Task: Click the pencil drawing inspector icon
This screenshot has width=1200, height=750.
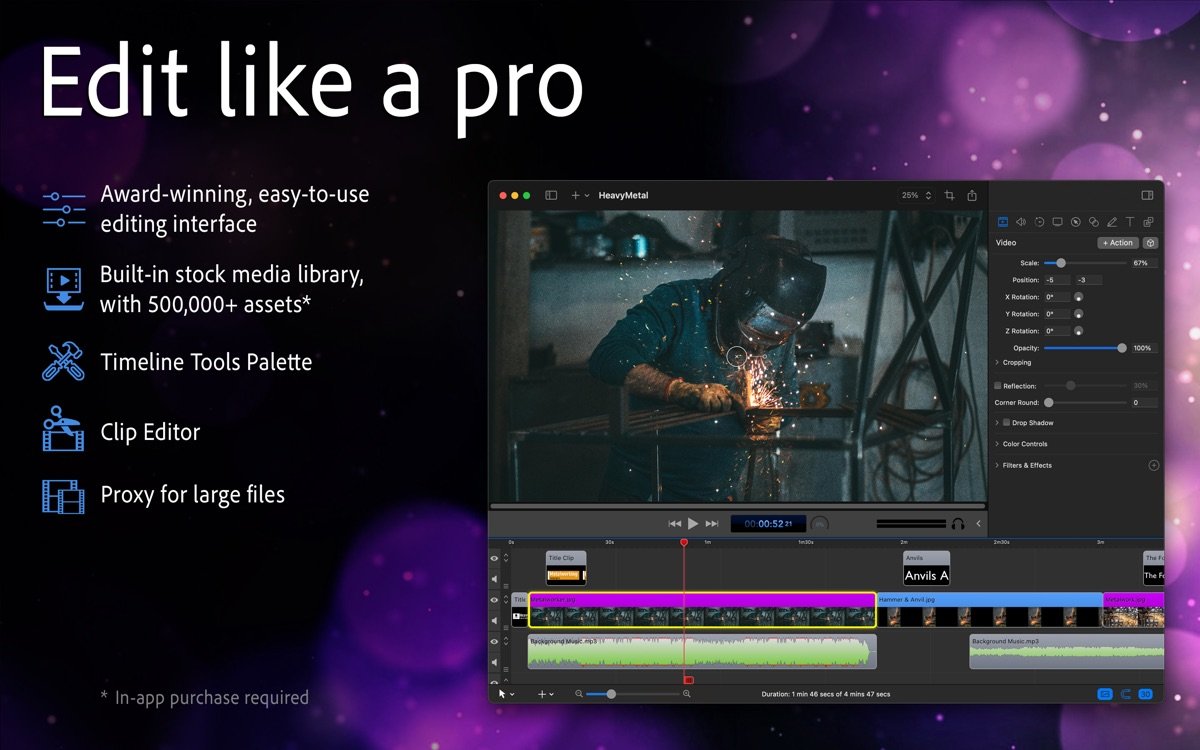Action: pyautogui.click(x=1112, y=222)
